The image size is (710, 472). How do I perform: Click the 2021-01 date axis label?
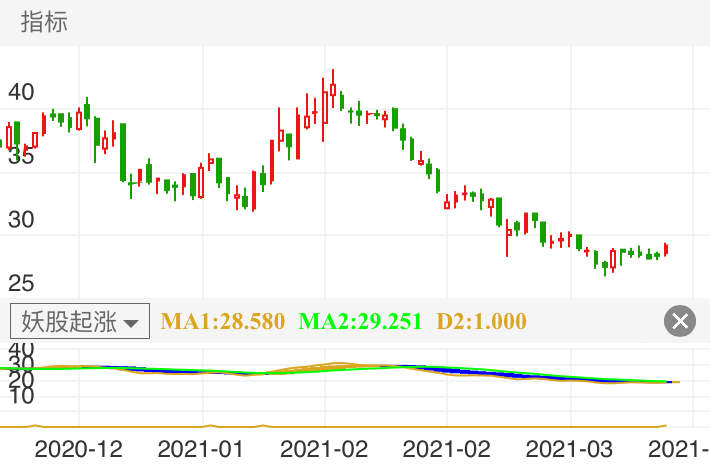pos(200,449)
